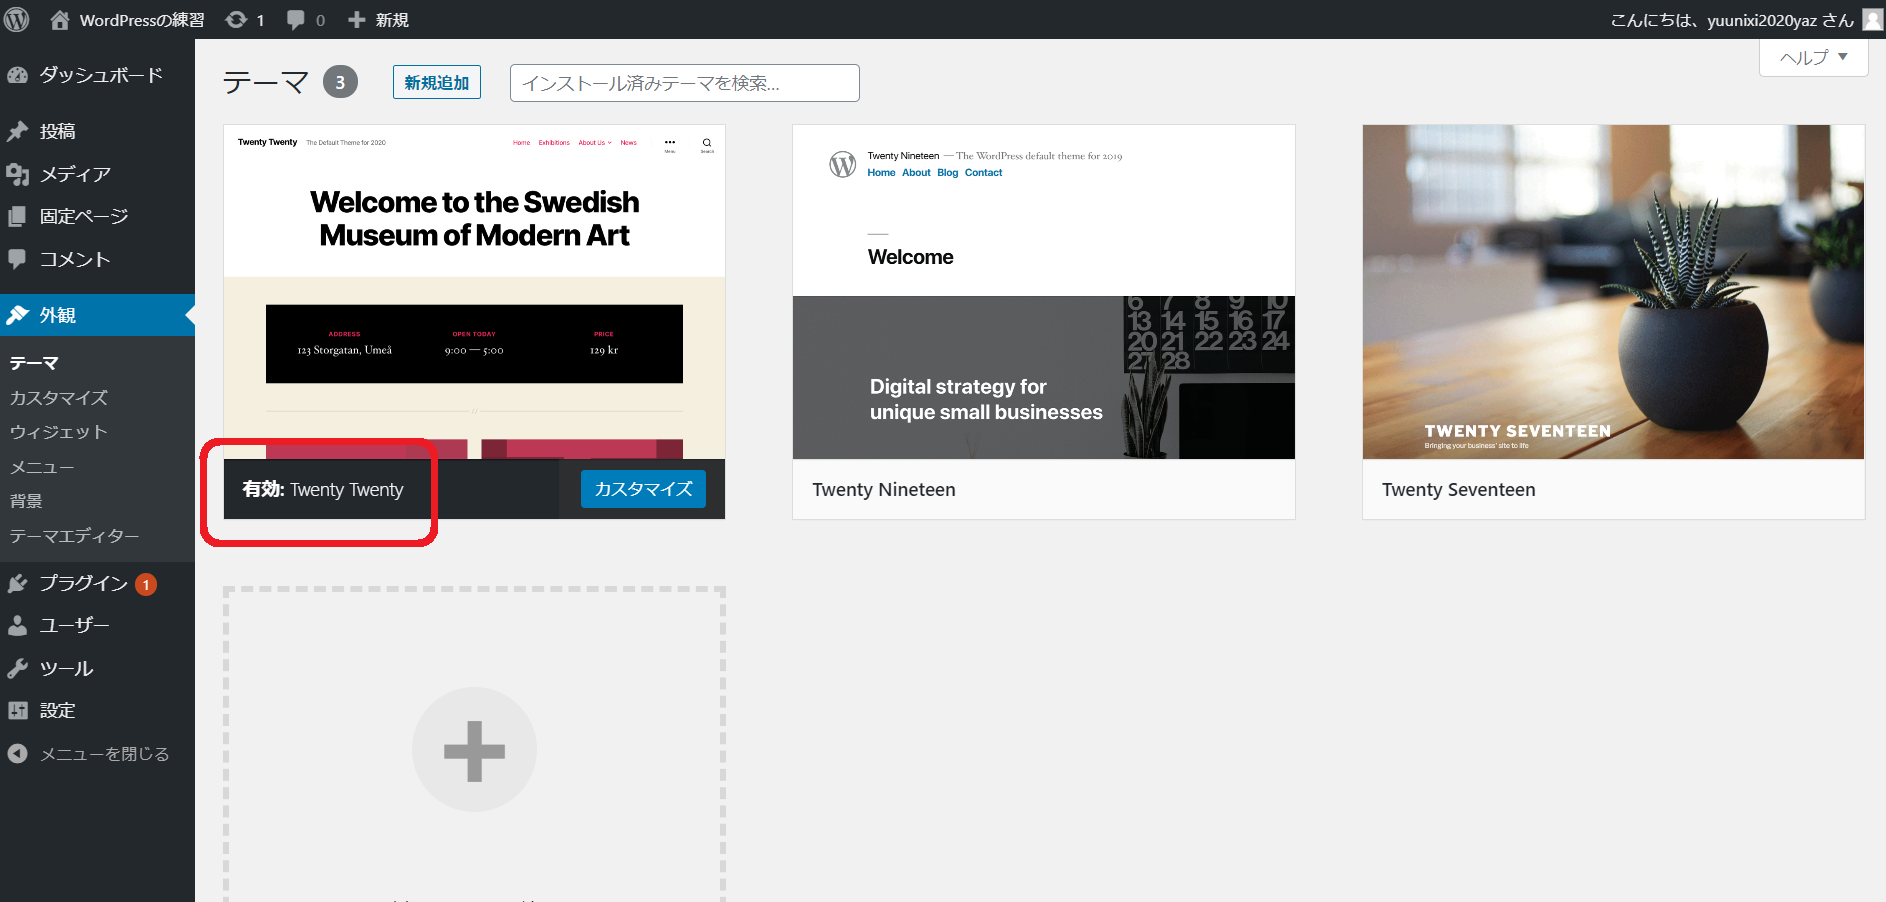
Task: Expand the ヘルプ help dropdown
Action: 1813,57
